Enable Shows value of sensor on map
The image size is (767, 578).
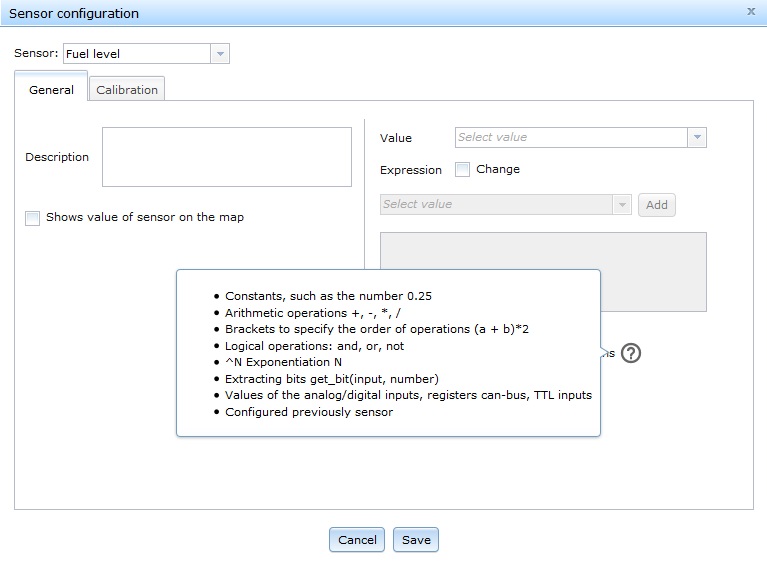(32, 218)
